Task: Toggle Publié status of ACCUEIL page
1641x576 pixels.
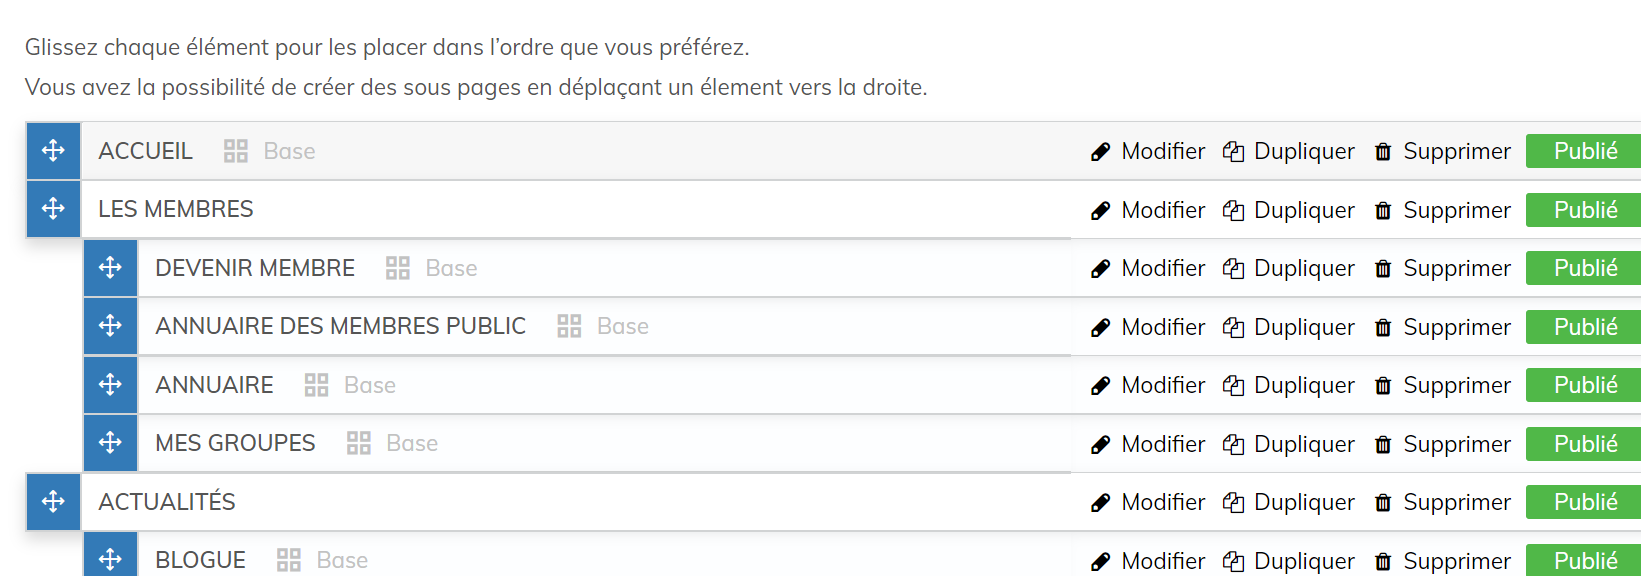Action: coord(1584,151)
